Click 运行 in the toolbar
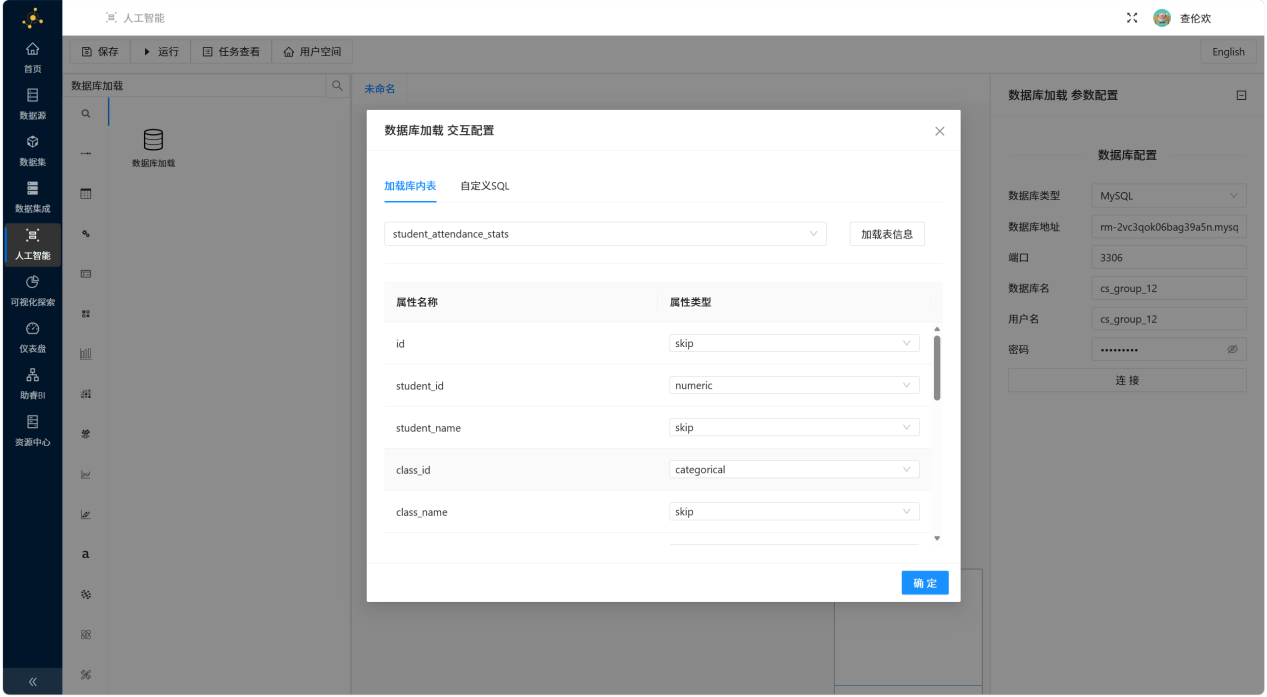 point(161,51)
